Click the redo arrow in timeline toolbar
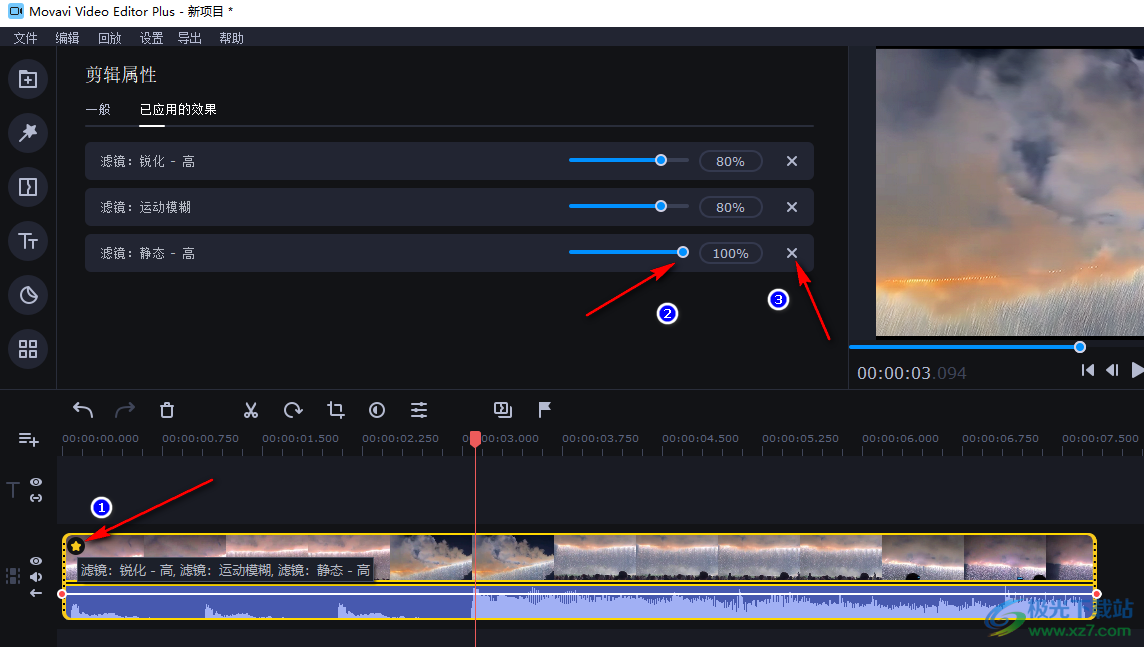 pyautogui.click(x=125, y=410)
